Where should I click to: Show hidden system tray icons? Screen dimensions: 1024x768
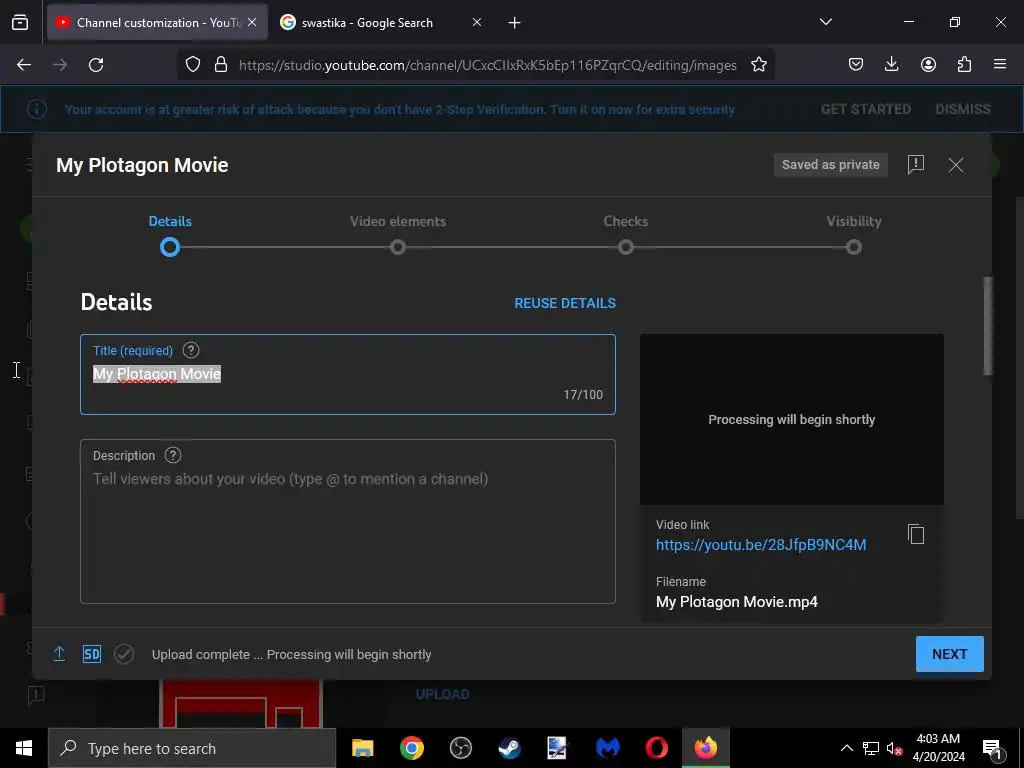[846, 748]
